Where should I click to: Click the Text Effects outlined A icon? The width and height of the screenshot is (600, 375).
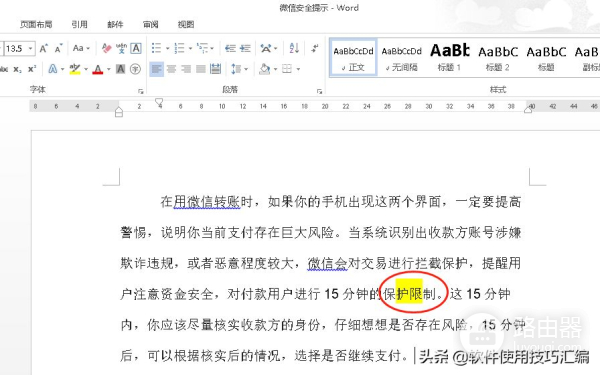coord(53,69)
